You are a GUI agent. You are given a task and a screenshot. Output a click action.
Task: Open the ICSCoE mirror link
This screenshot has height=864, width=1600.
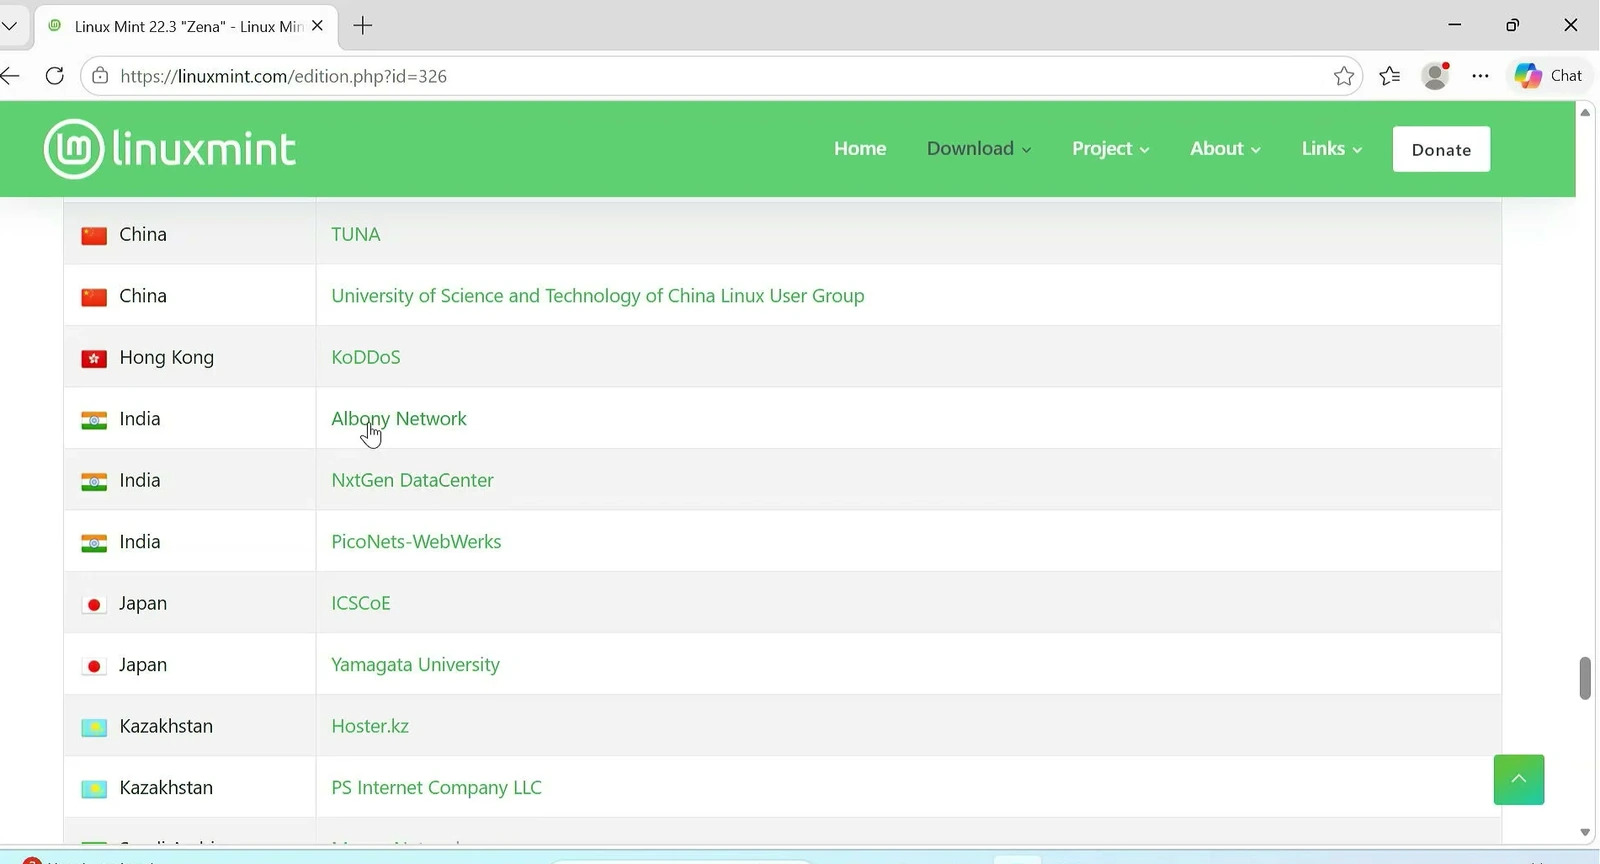[x=361, y=603]
